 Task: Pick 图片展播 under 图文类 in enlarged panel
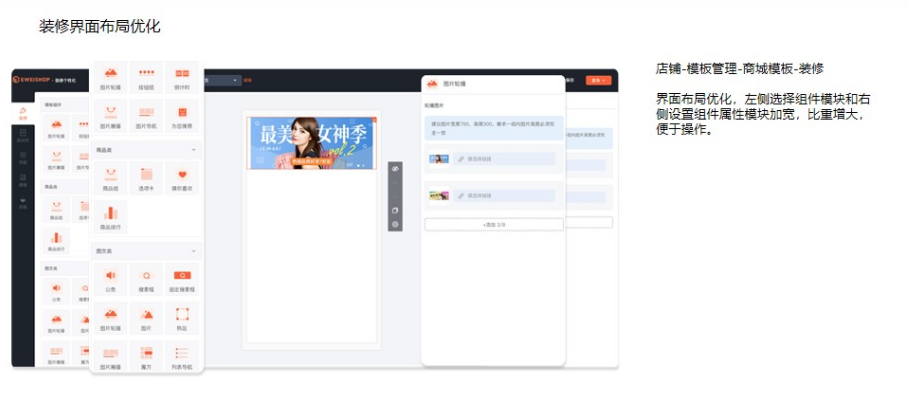[111, 357]
